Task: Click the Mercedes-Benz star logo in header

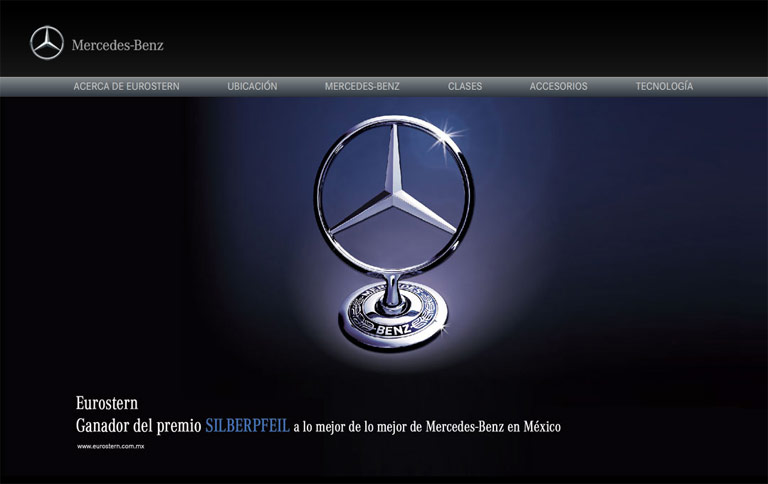Action: click(x=46, y=43)
